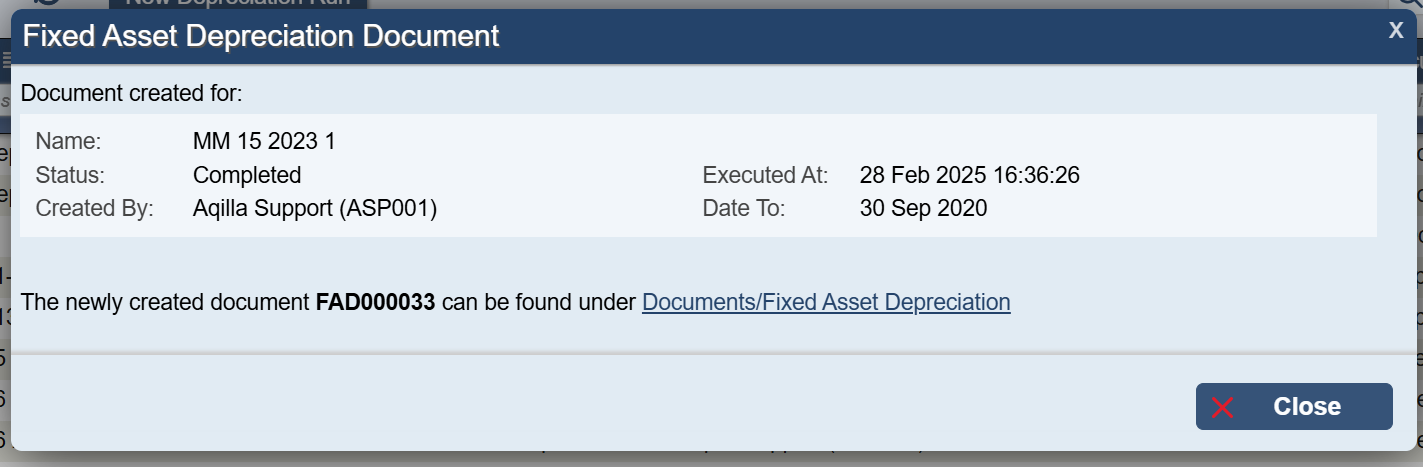The width and height of the screenshot is (1423, 467).
Task: Click the hamburger menu icon behind dialog
Action: [x=5, y=60]
